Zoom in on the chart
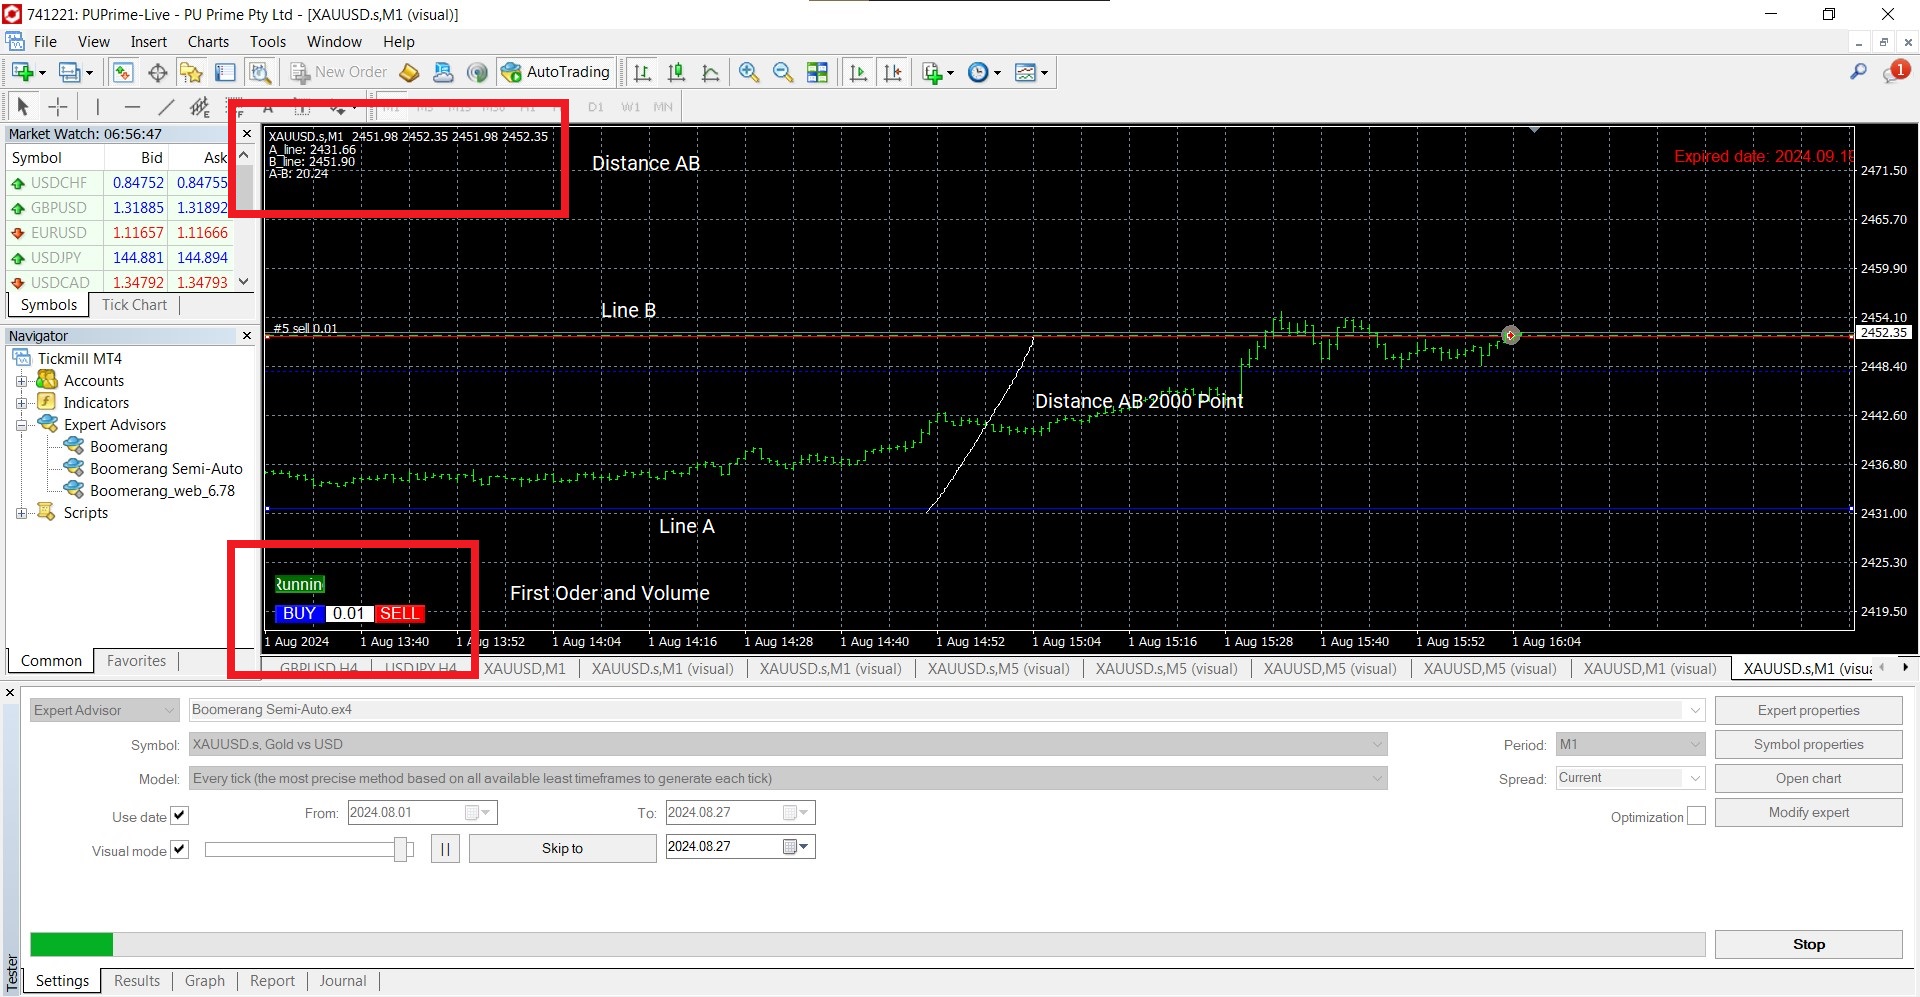This screenshot has width=1920, height=997. point(748,72)
